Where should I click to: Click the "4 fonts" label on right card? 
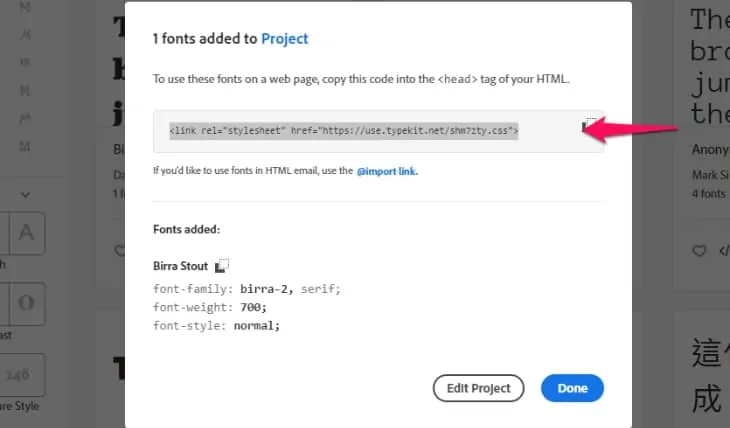pos(709,194)
